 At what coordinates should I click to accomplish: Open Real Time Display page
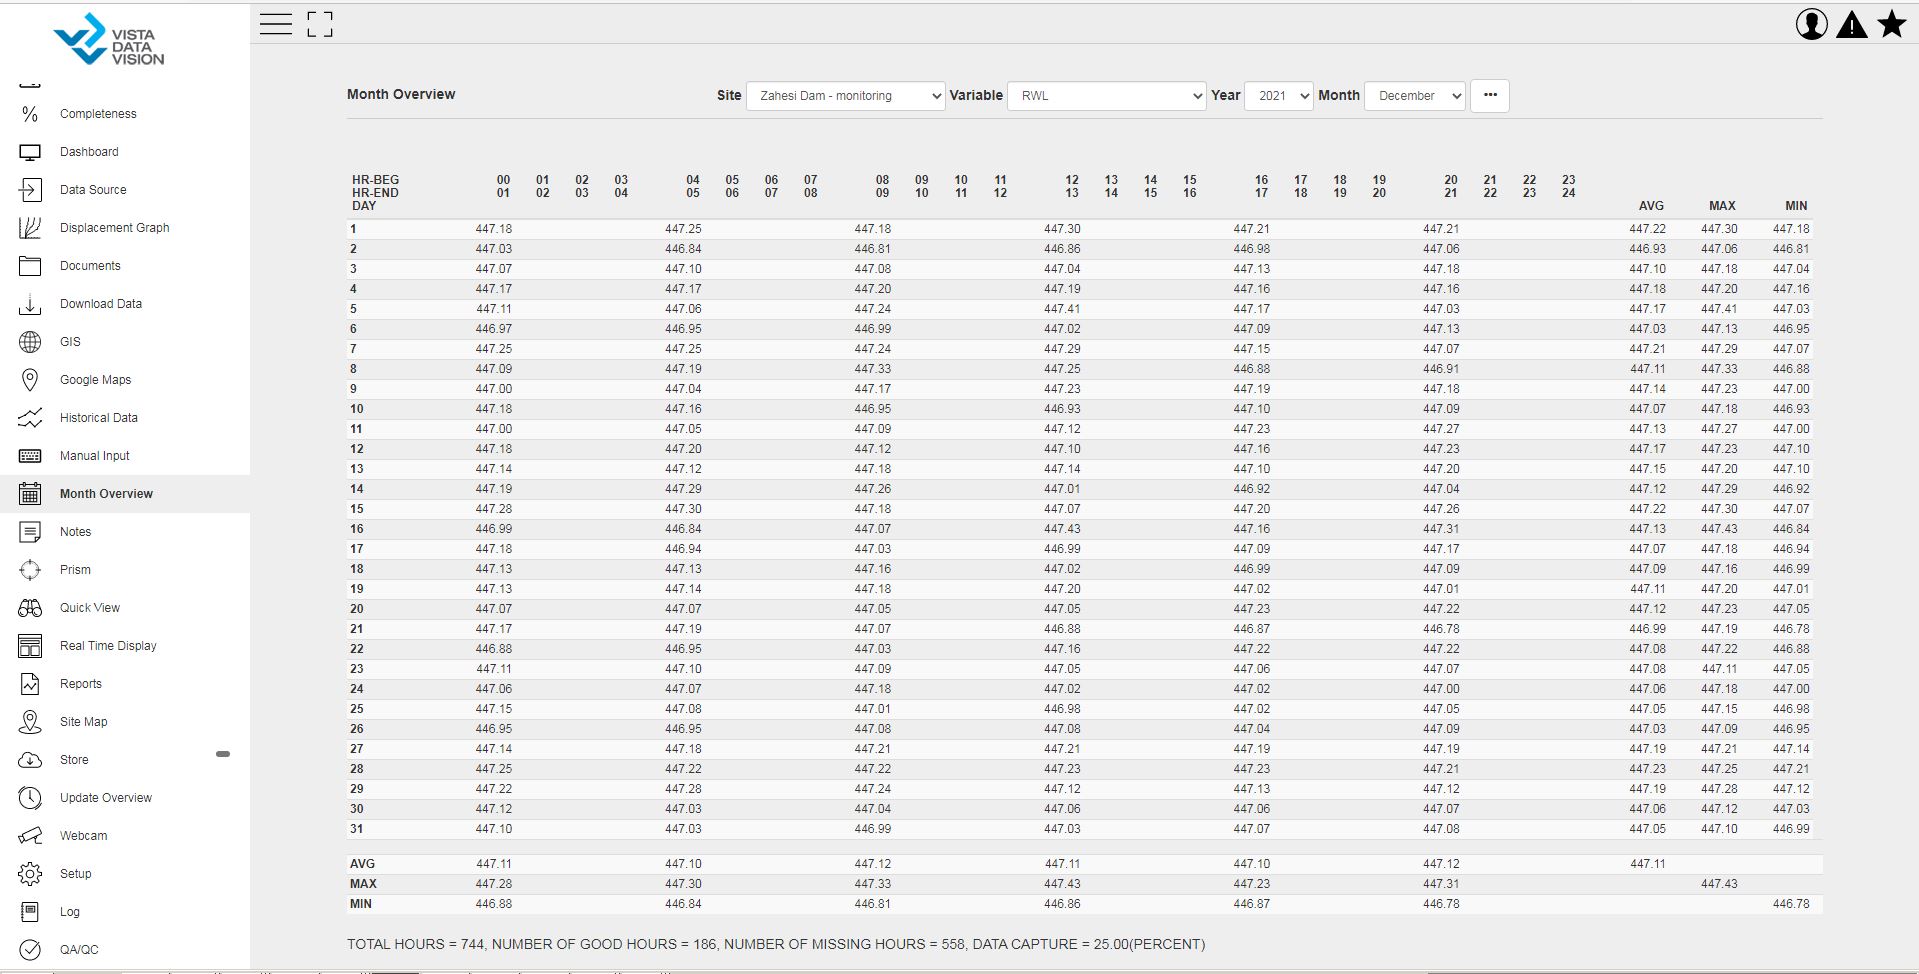pyautogui.click(x=108, y=646)
